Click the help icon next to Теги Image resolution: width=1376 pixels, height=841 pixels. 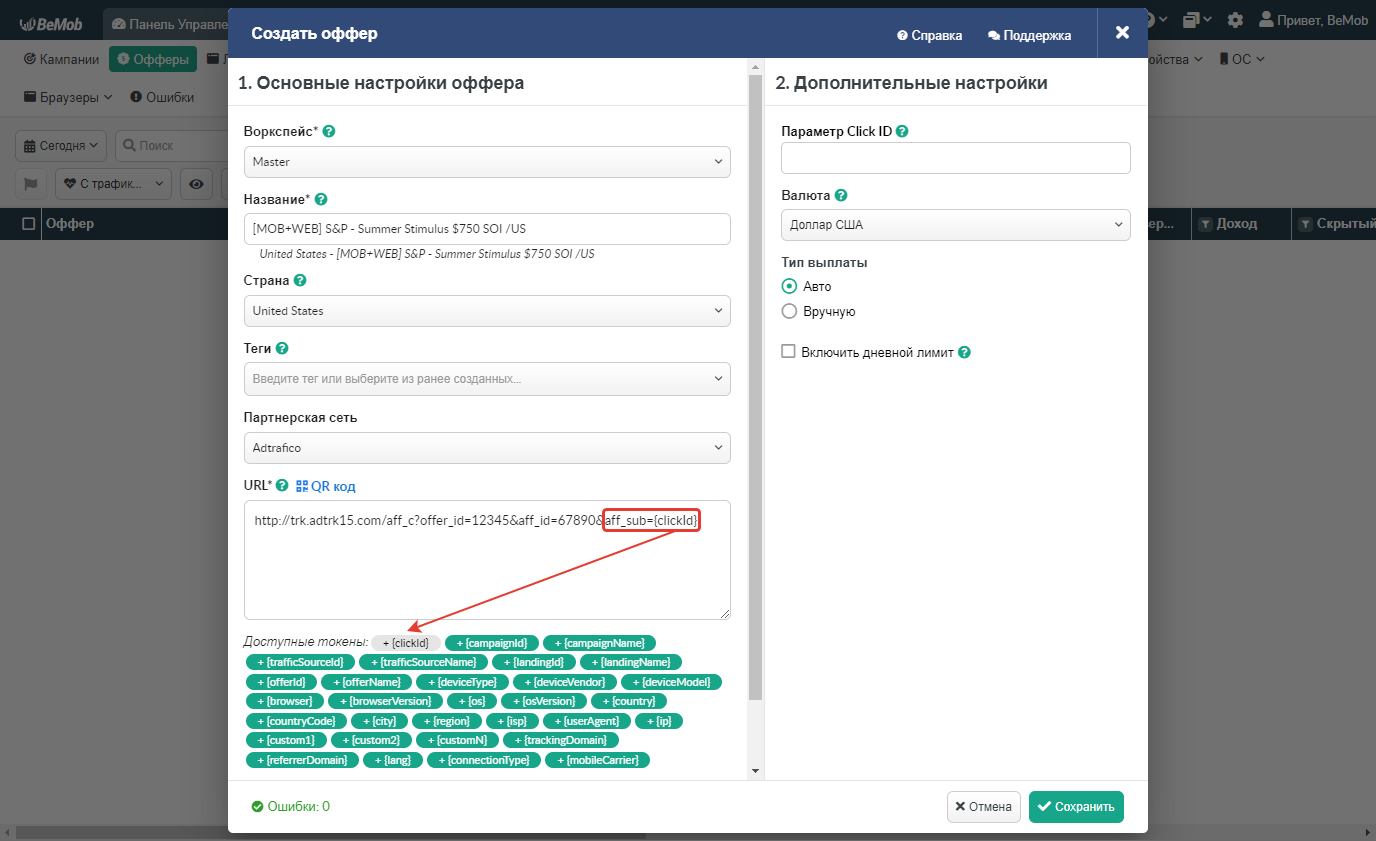pos(282,349)
